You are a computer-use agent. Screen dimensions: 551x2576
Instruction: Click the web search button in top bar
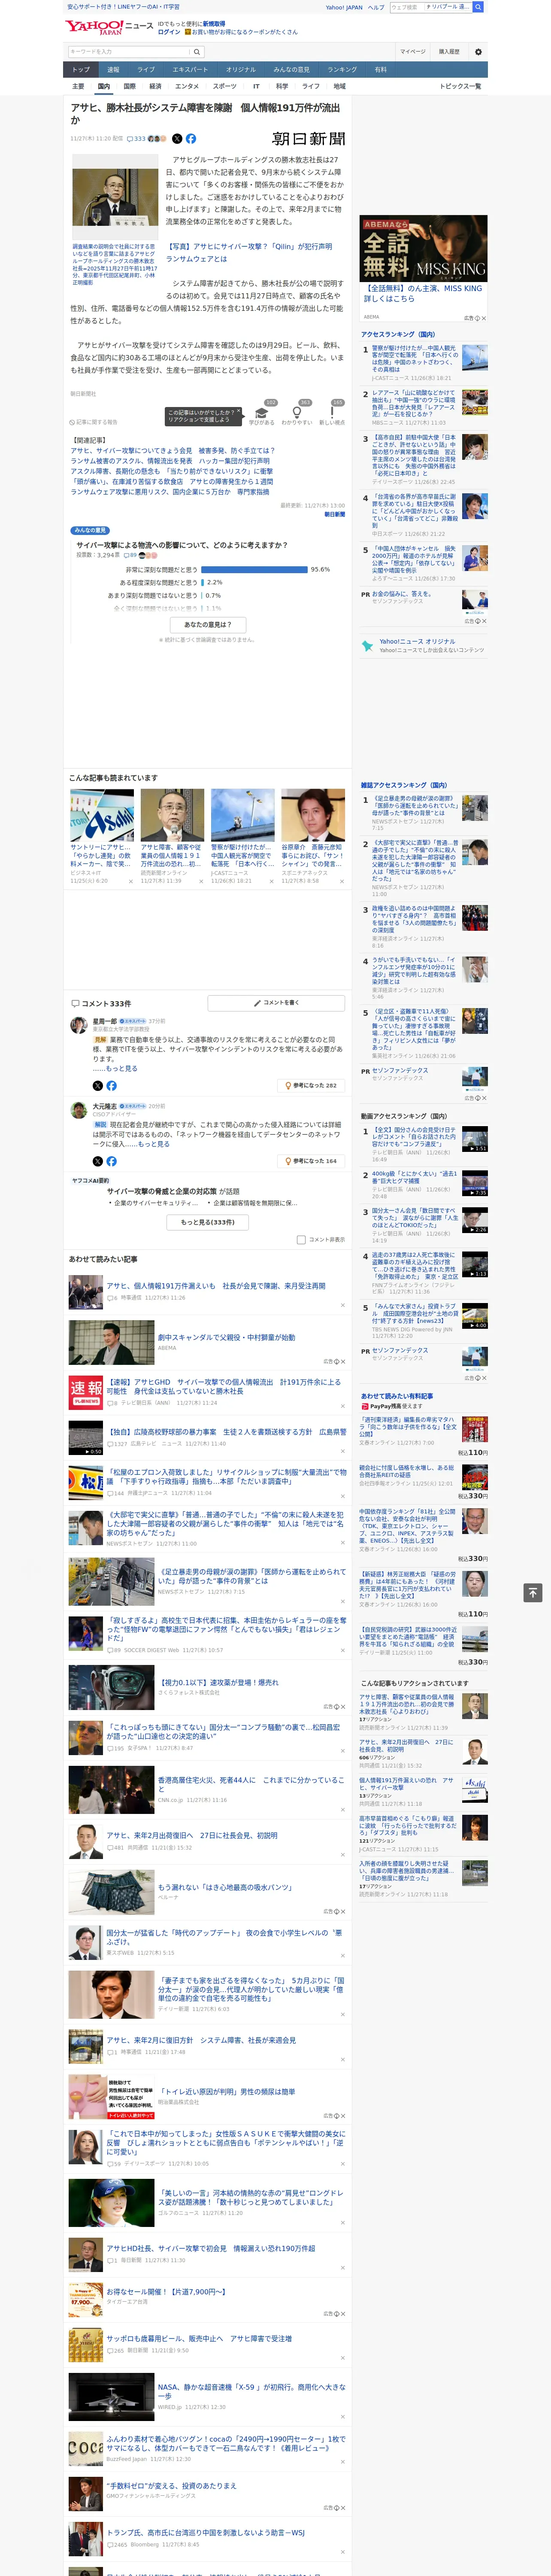[478, 7]
